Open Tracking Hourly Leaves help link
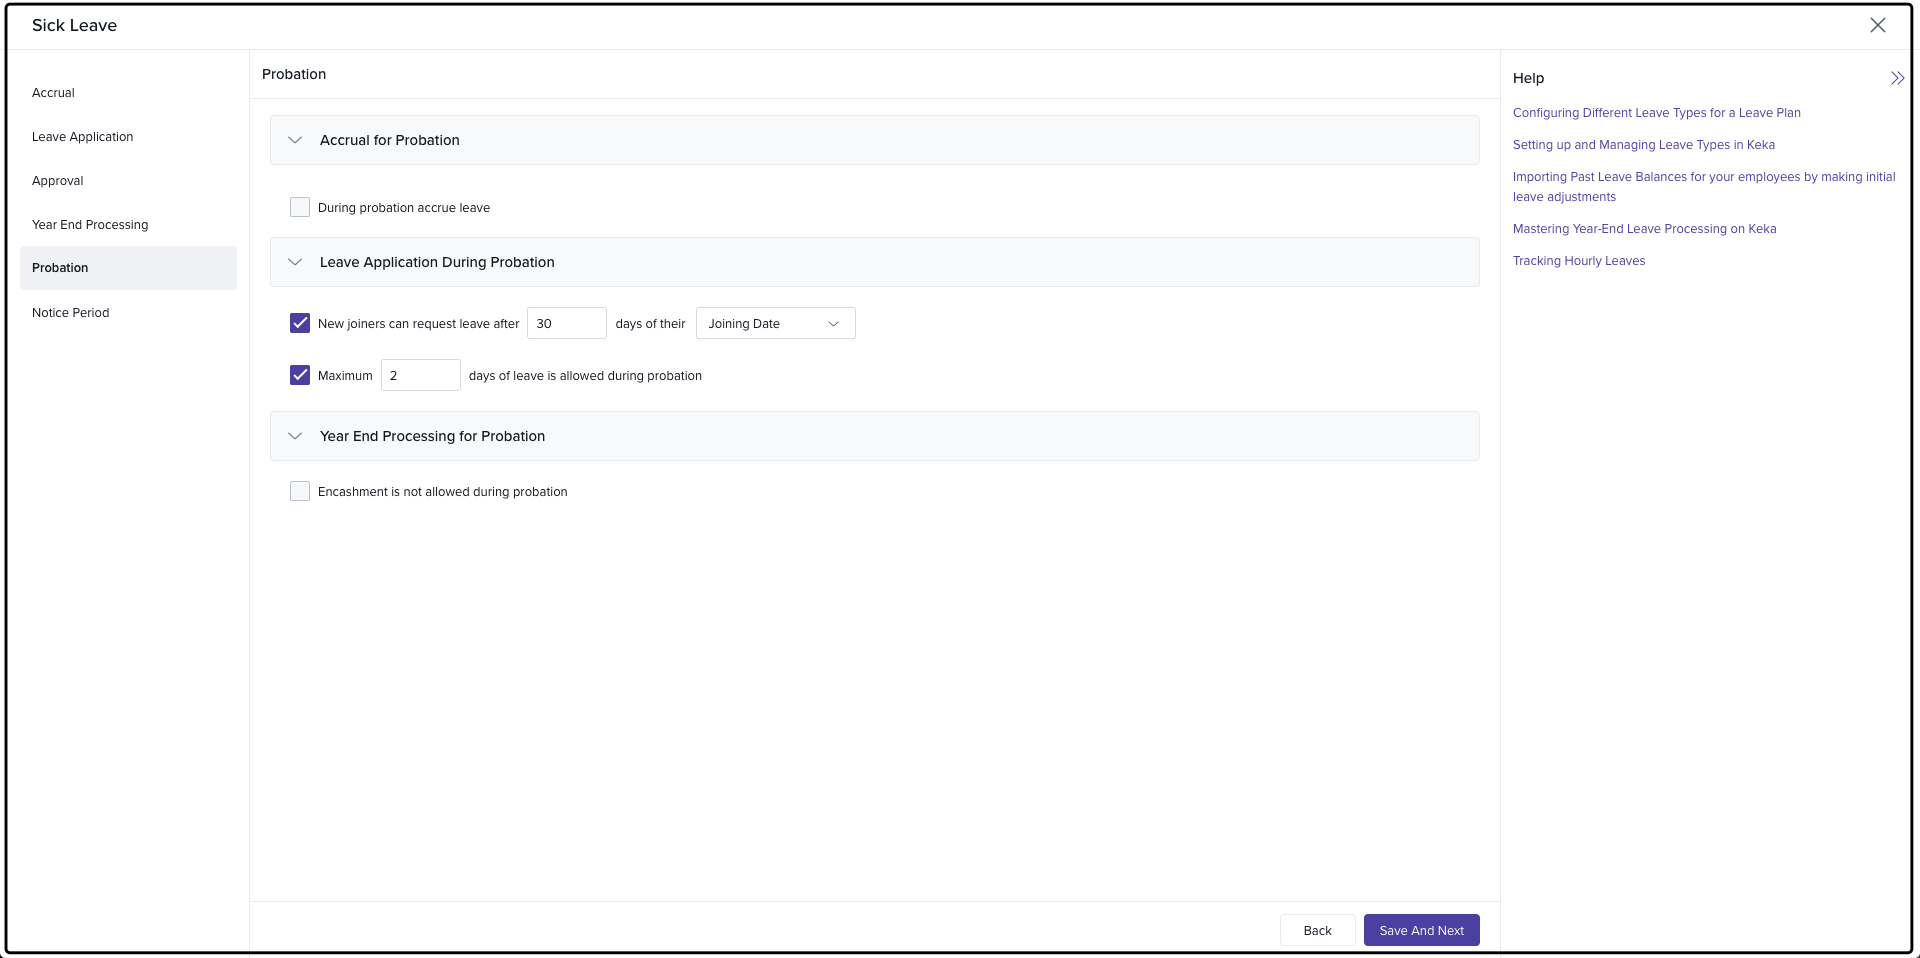The image size is (1920, 958). (x=1578, y=261)
